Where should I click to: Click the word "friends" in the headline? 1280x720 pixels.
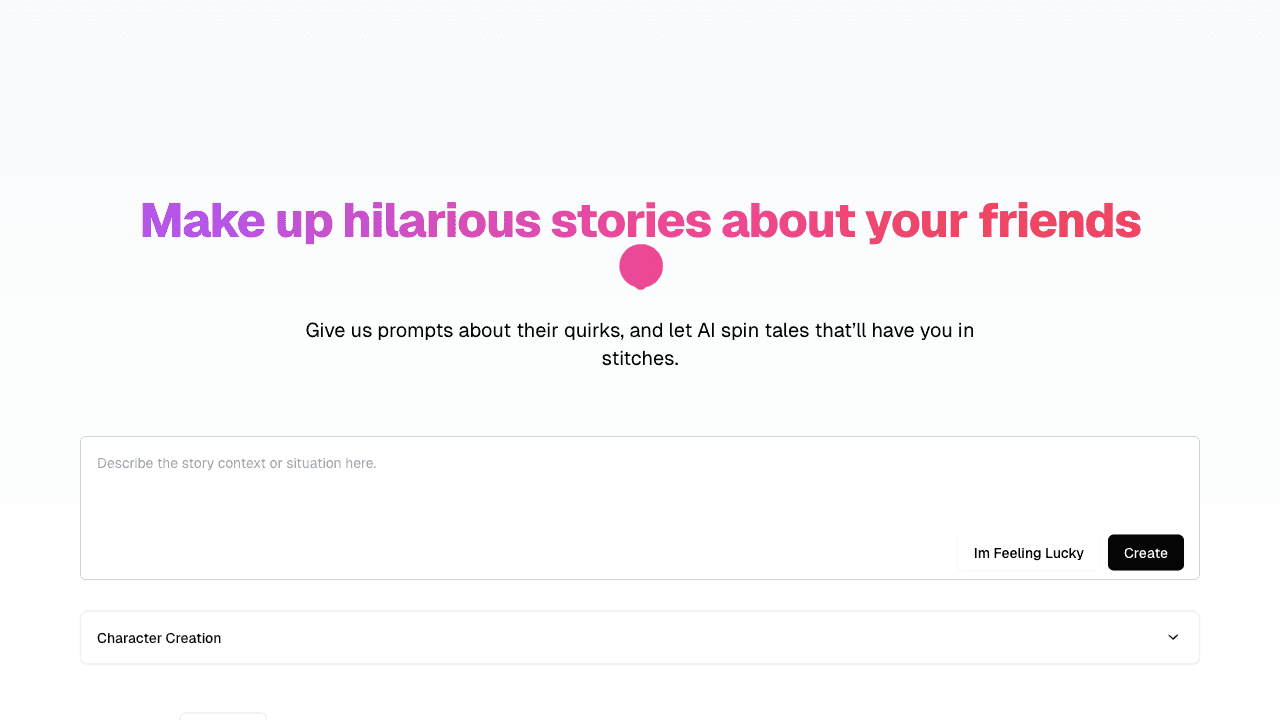(x=1059, y=221)
